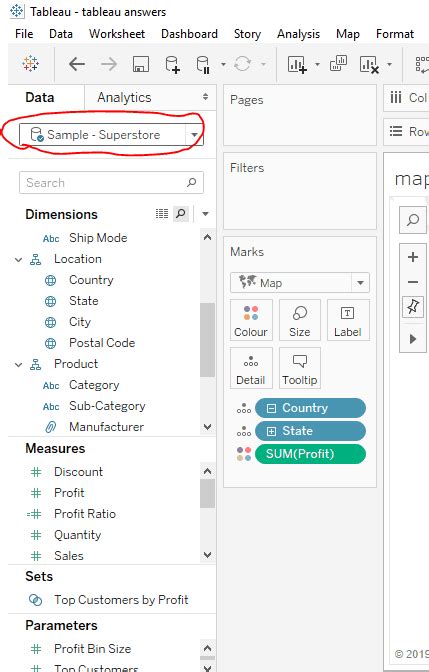
Task: Open the pause auto updates dropdown arrow
Action: [223, 64]
